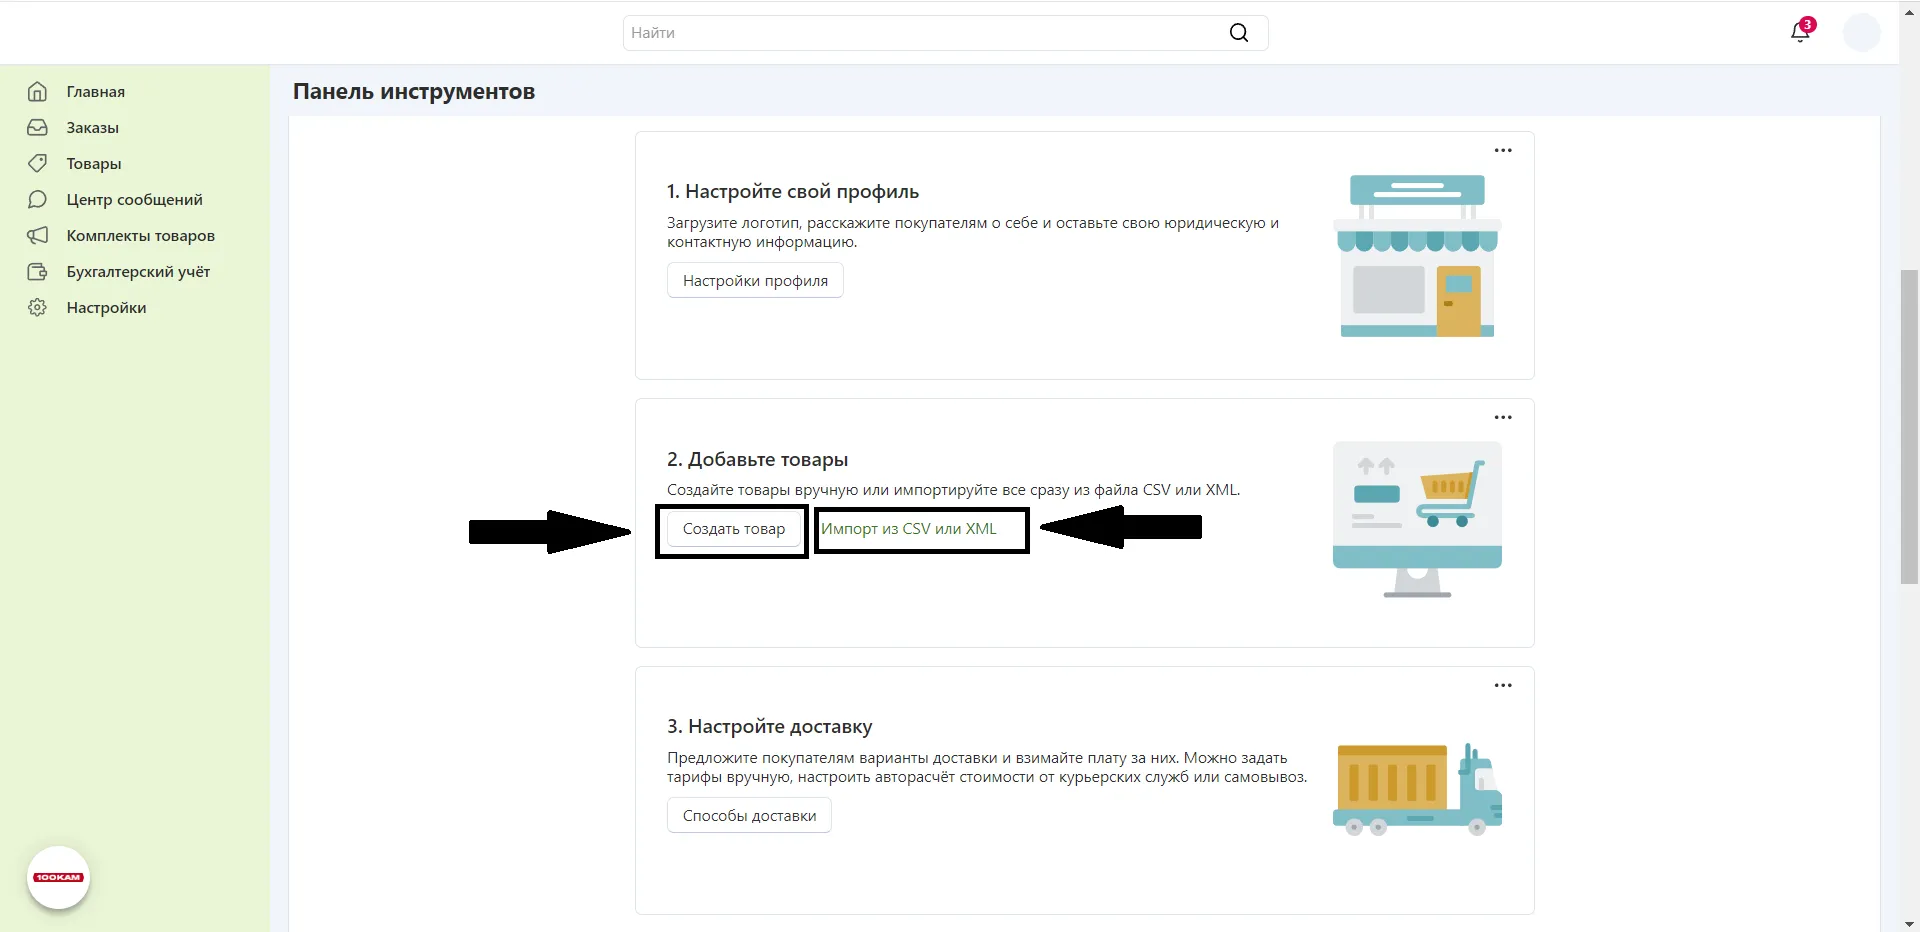Click the message center chat icon
Screen dimensions: 1920x932
(37, 200)
